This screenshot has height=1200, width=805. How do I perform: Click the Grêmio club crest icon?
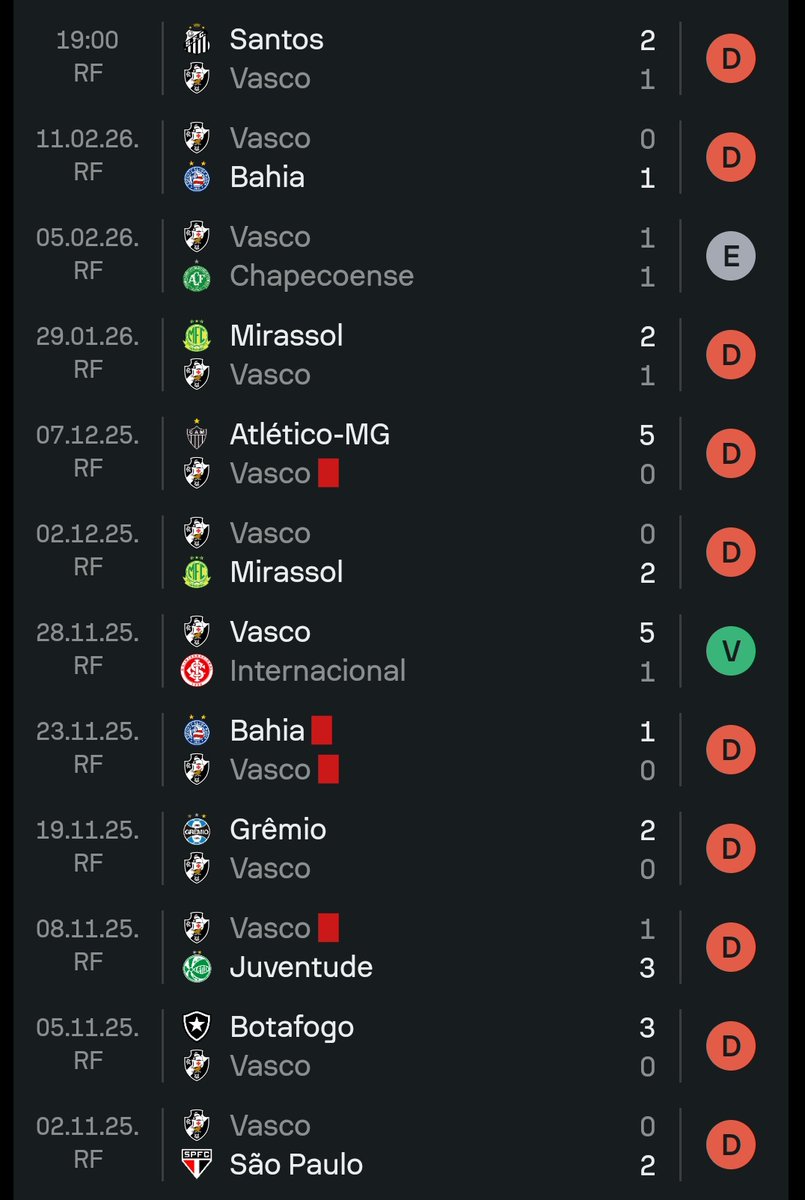197,829
